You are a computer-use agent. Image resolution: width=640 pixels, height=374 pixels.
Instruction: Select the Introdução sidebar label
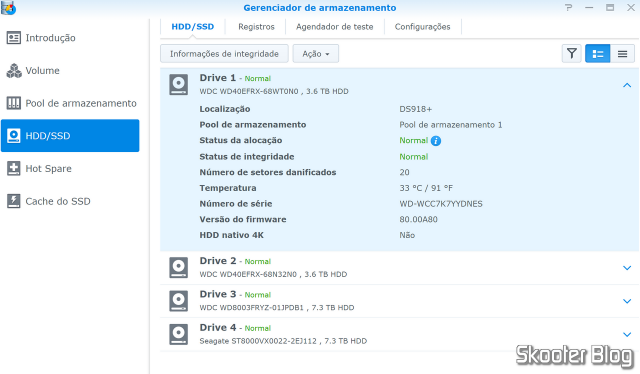point(51,38)
